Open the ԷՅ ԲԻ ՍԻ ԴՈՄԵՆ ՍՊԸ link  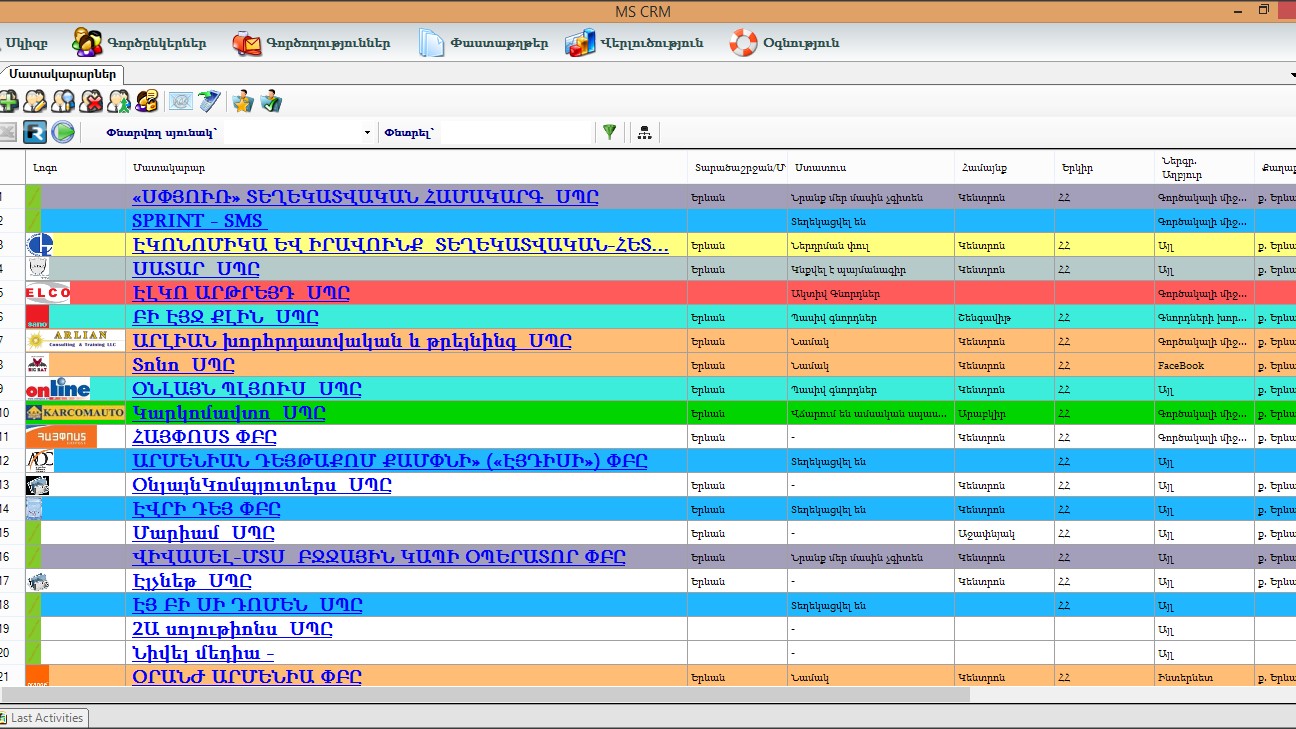point(247,605)
